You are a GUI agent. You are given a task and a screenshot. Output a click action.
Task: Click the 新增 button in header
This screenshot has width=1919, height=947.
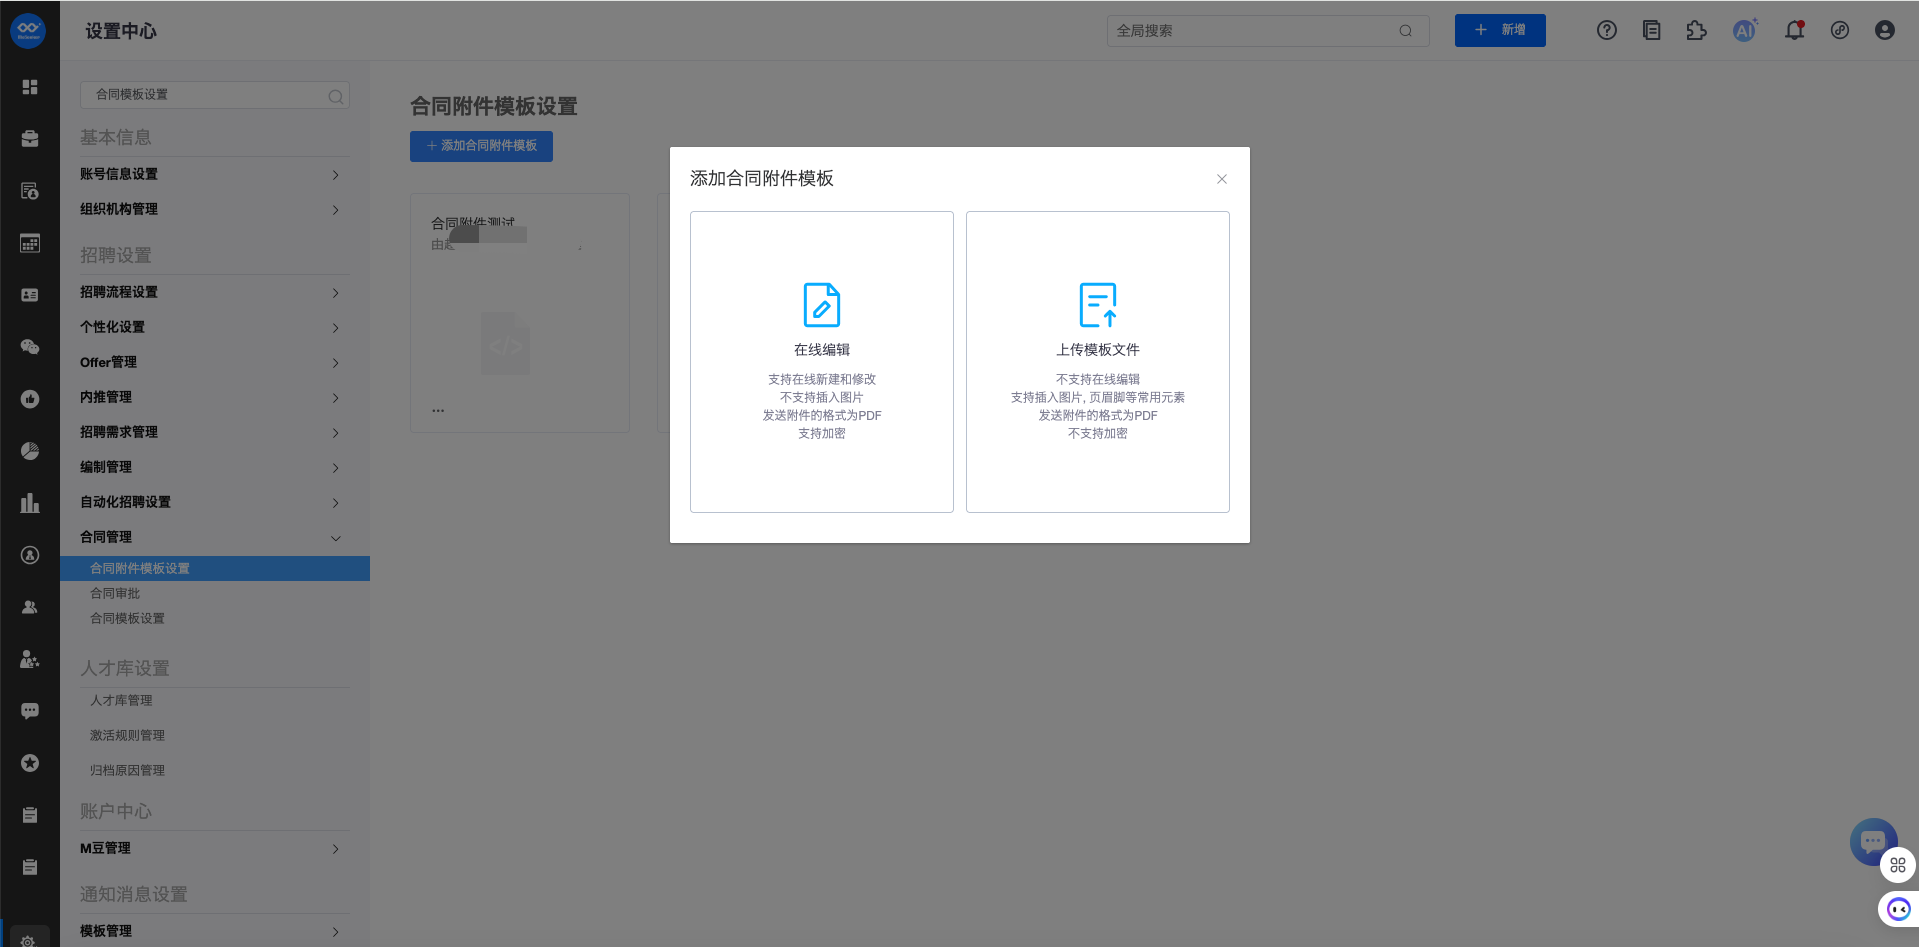click(1500, 30)
